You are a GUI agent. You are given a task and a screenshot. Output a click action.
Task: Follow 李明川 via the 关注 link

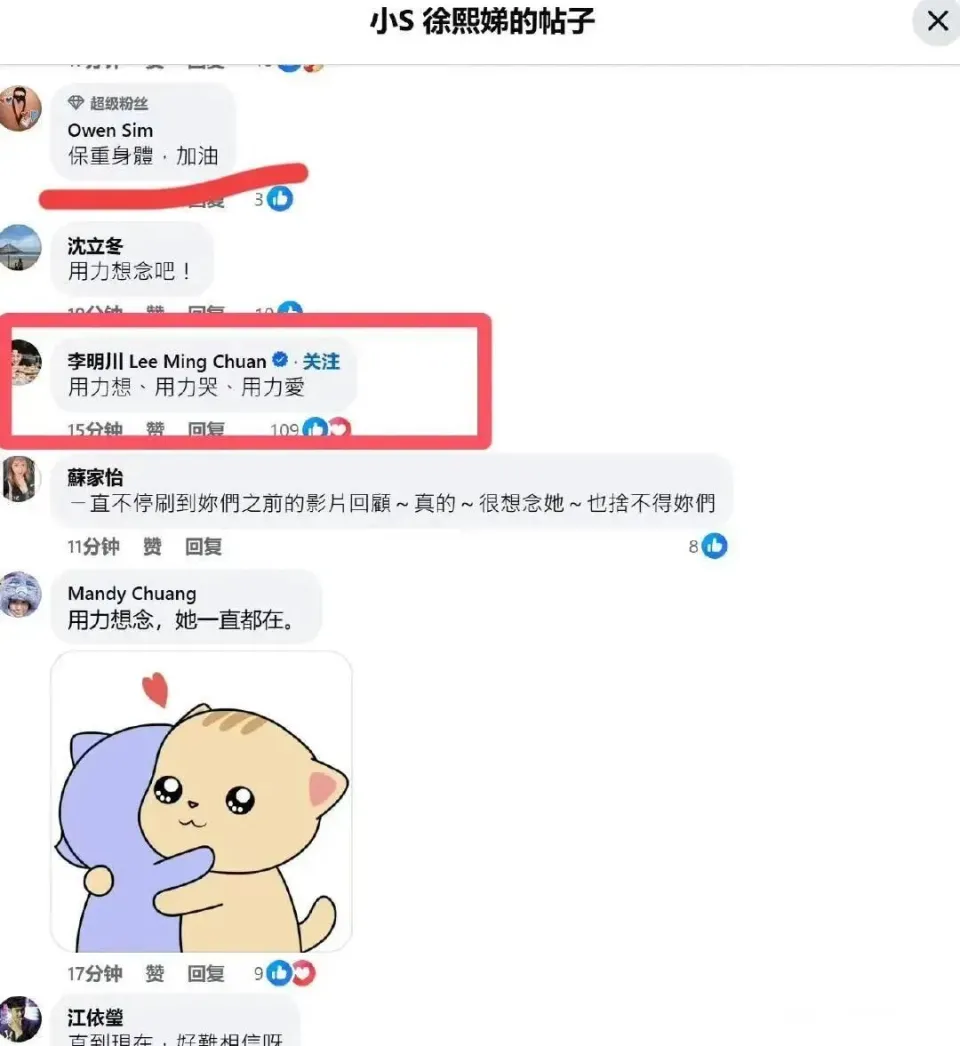321,362
